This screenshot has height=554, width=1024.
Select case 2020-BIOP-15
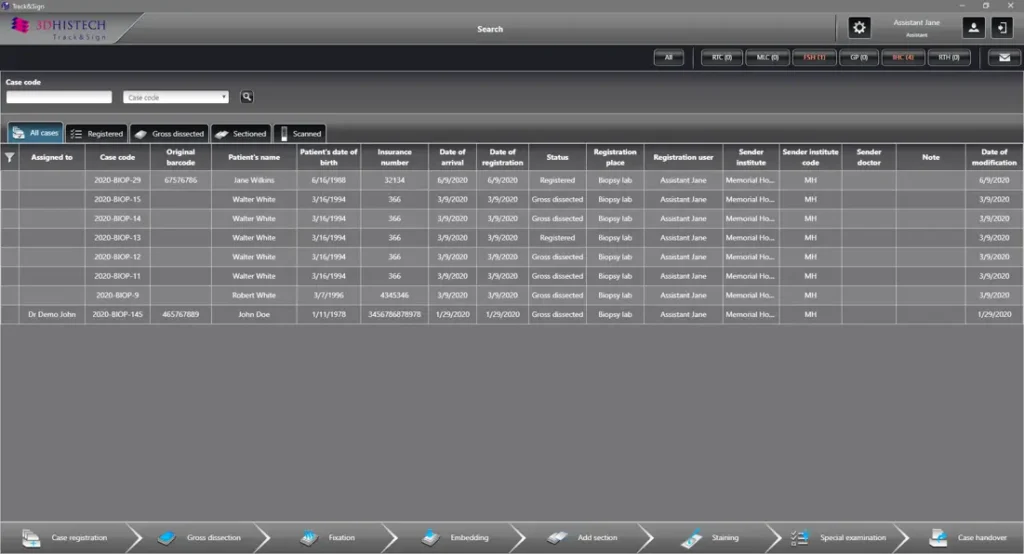pos(118,199)
